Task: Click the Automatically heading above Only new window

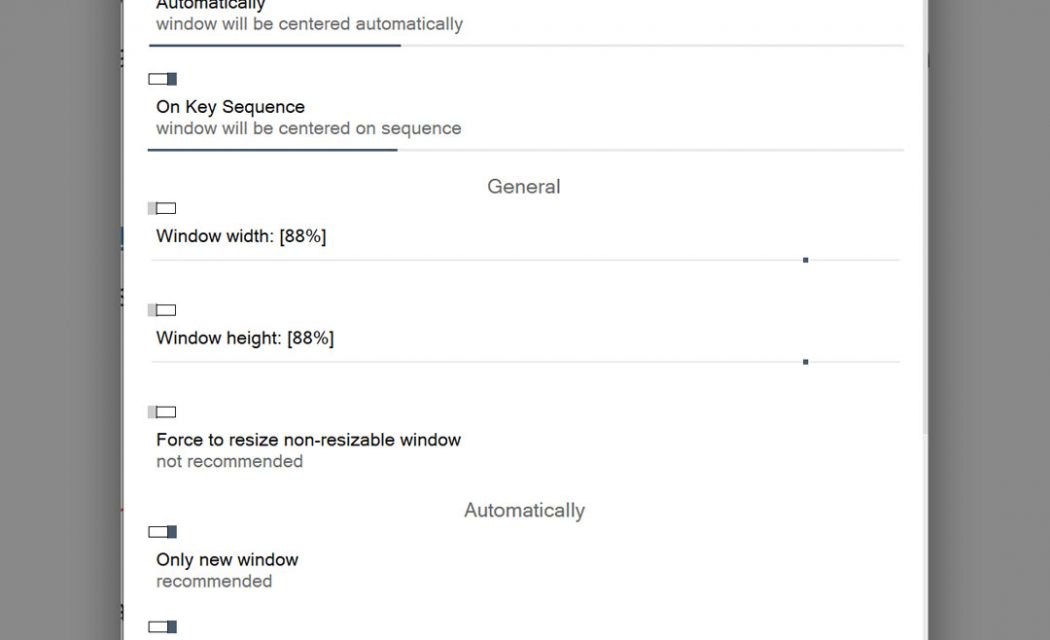Action: point(524,510)
